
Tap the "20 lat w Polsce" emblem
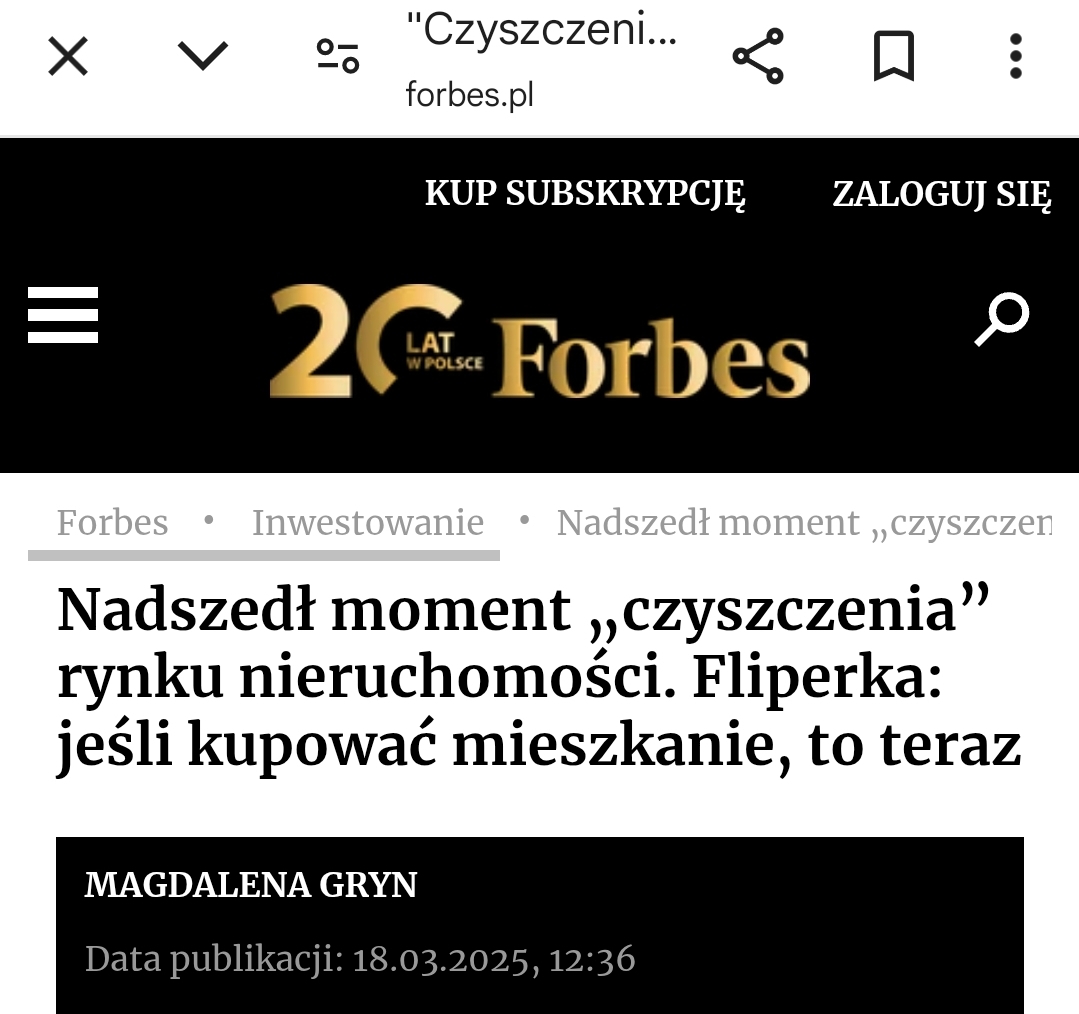(370, 340)
